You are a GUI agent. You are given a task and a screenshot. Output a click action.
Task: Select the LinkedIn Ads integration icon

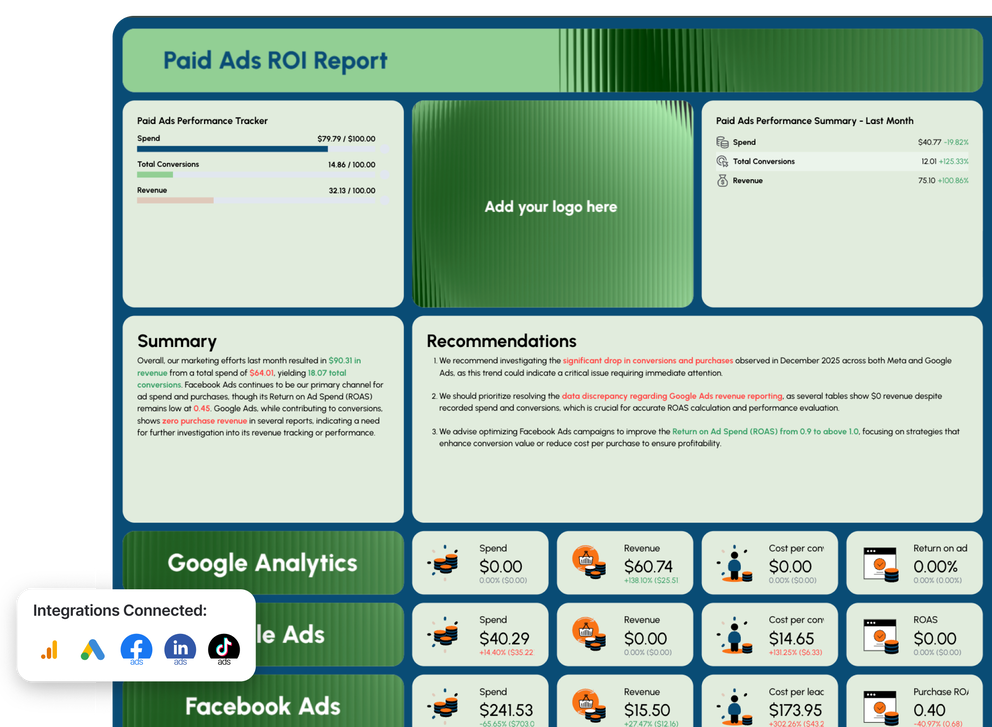pos(180,648)
